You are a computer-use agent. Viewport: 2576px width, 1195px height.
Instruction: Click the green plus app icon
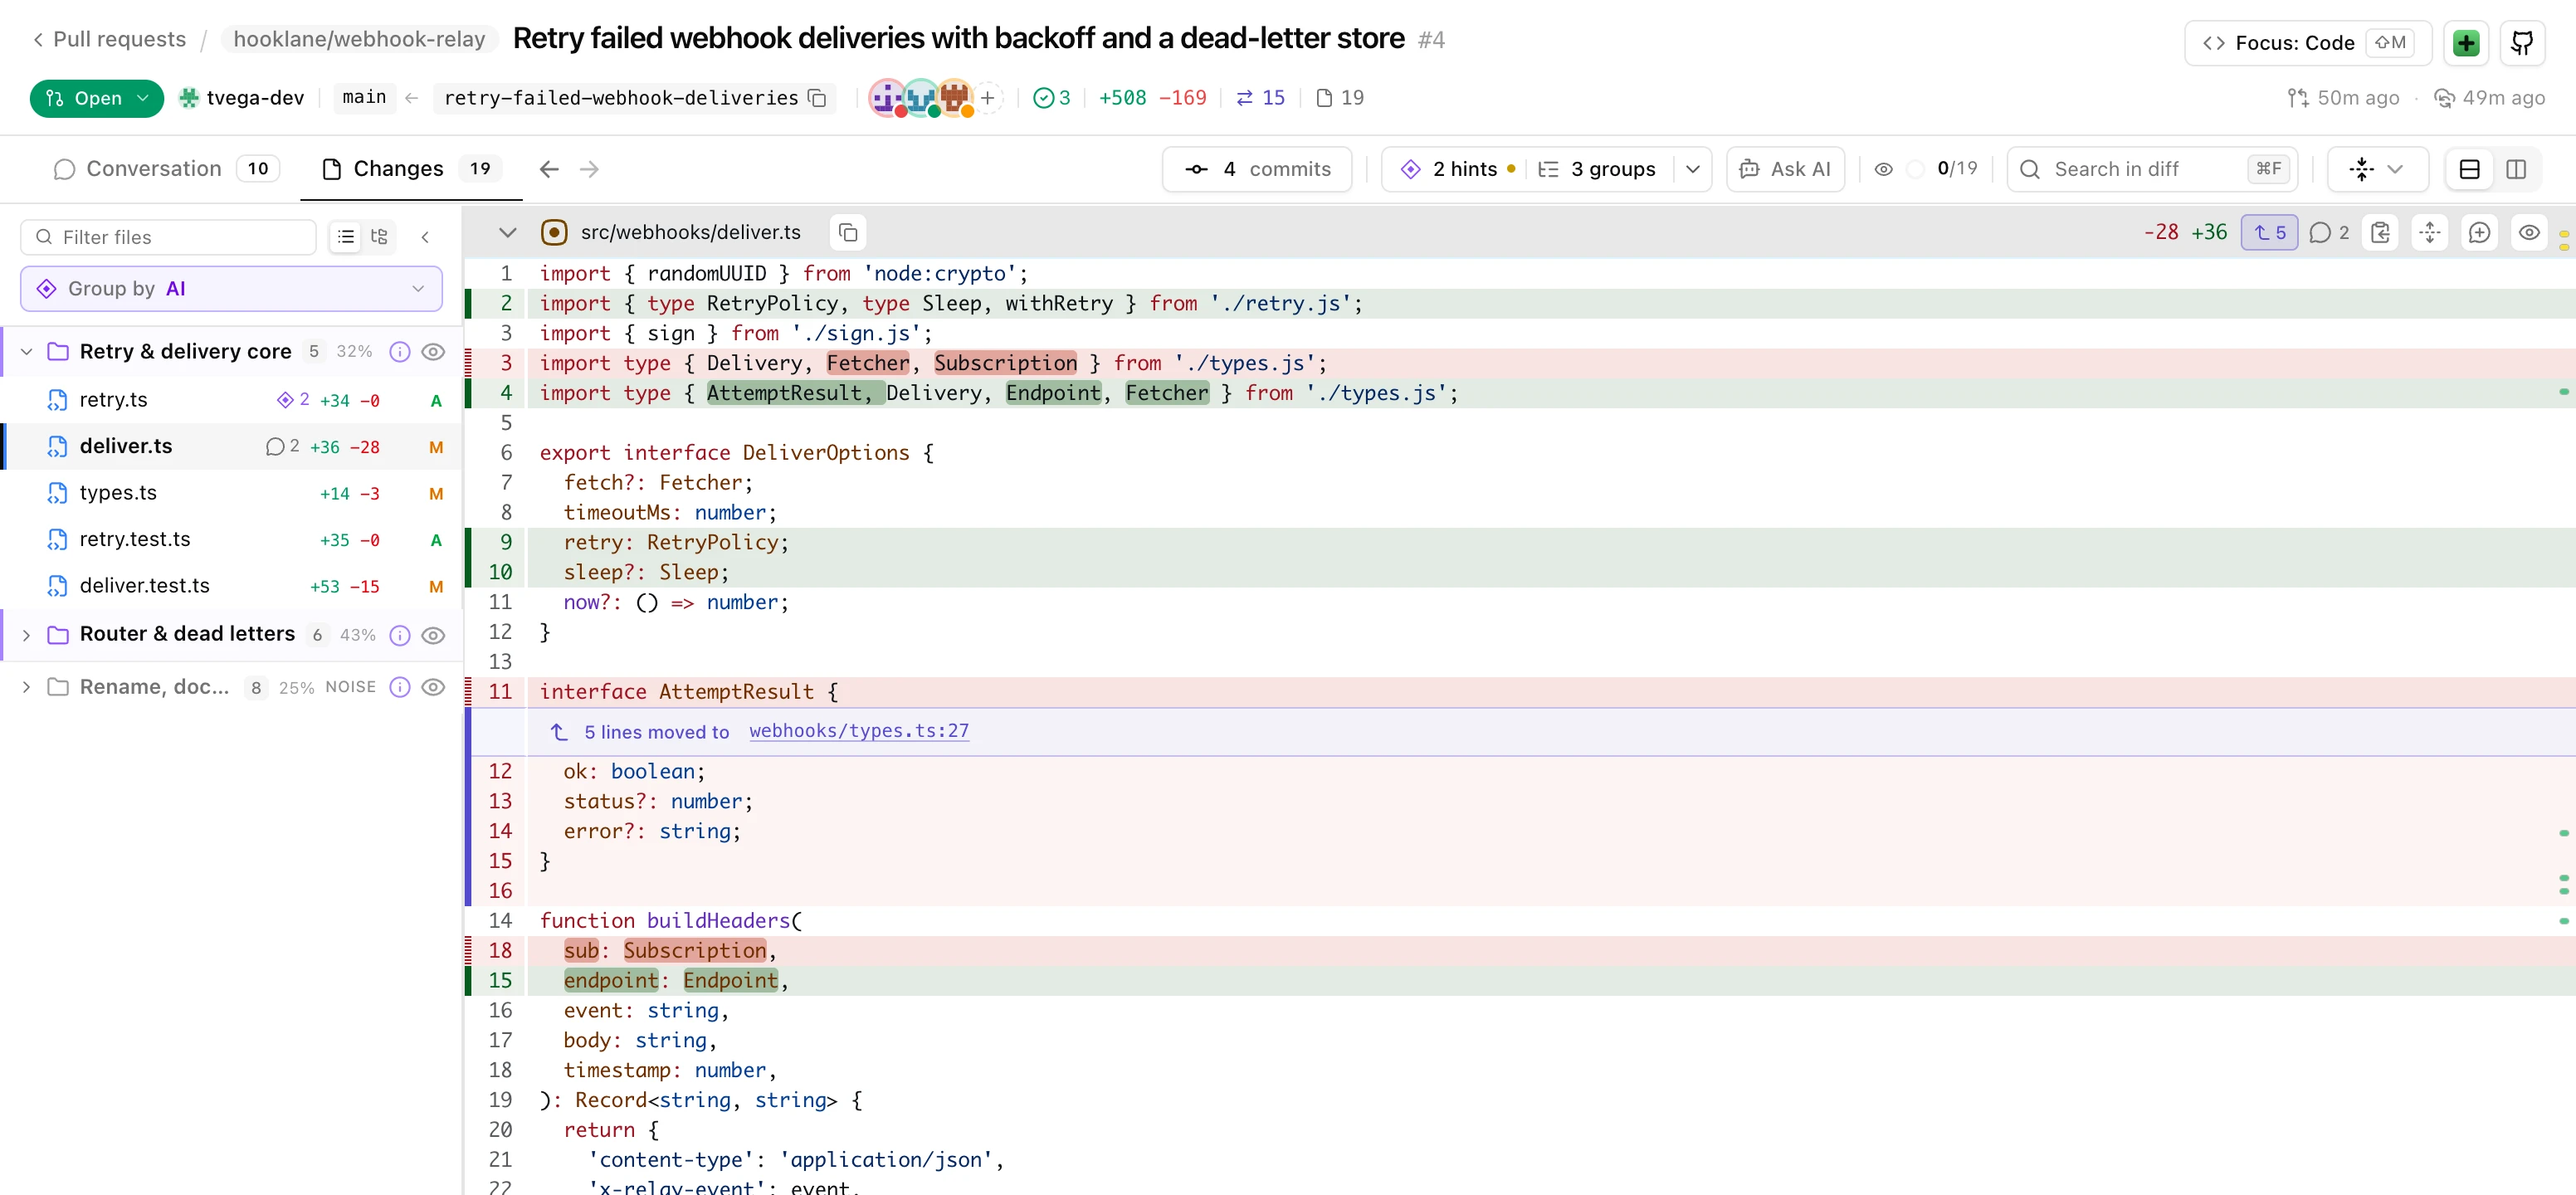2465,43
